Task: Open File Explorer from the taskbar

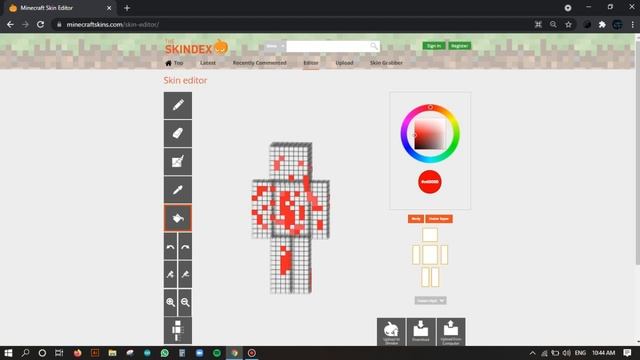Action: tap(112, 353)
